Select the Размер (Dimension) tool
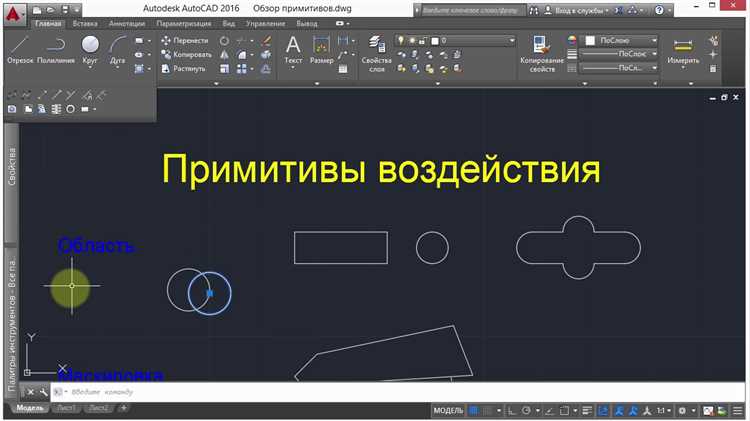The image size is (750, 421). pyautogui.click(x=321, y=50)
